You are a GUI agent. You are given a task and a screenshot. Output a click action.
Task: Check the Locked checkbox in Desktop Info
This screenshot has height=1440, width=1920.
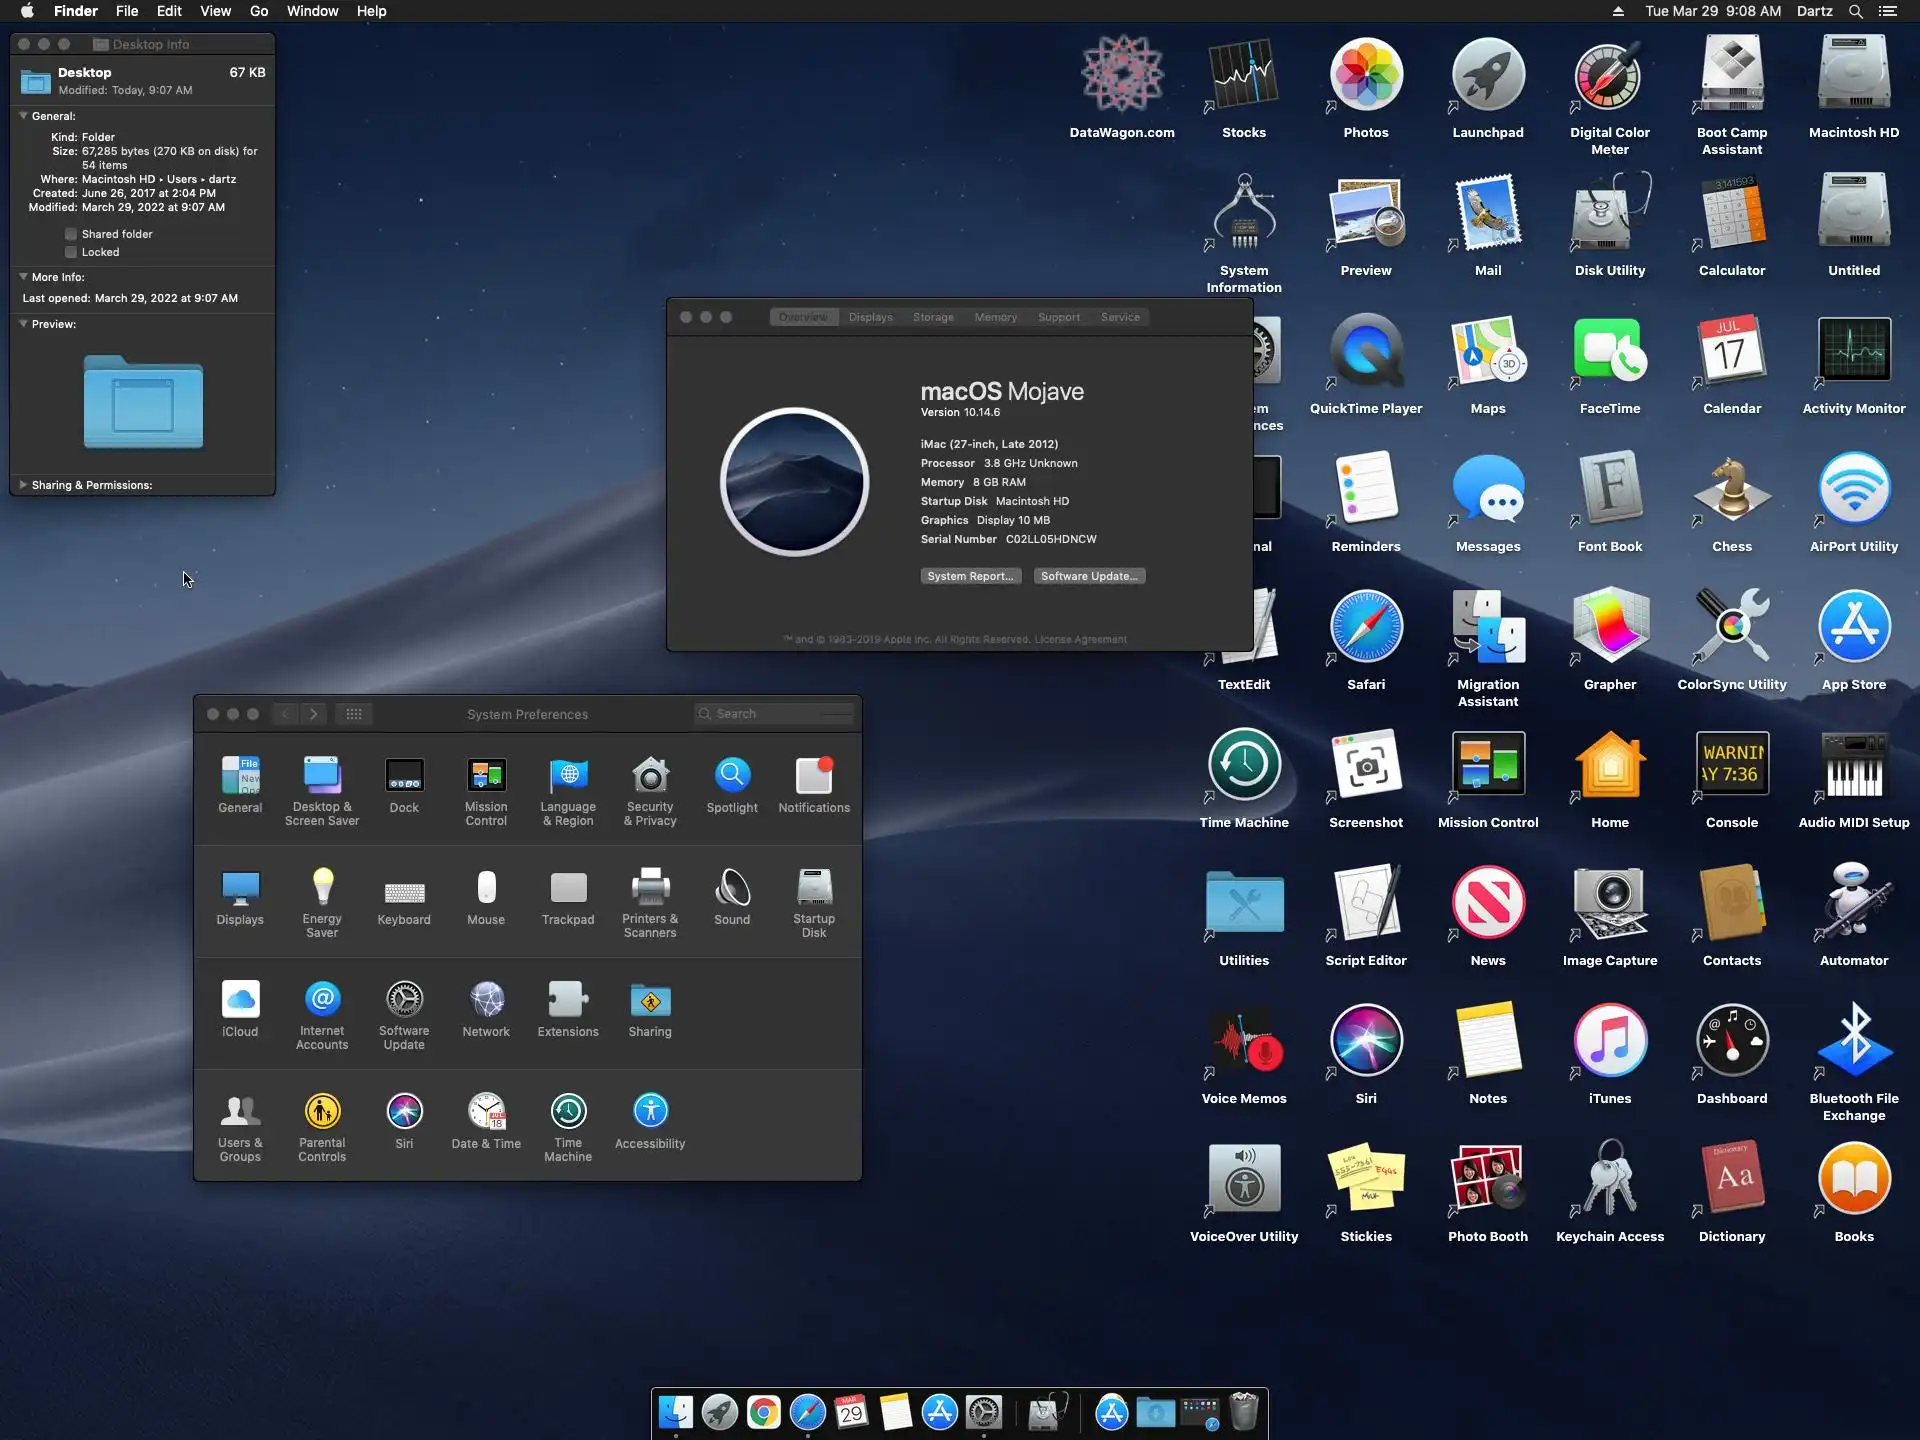pos(71,252)
